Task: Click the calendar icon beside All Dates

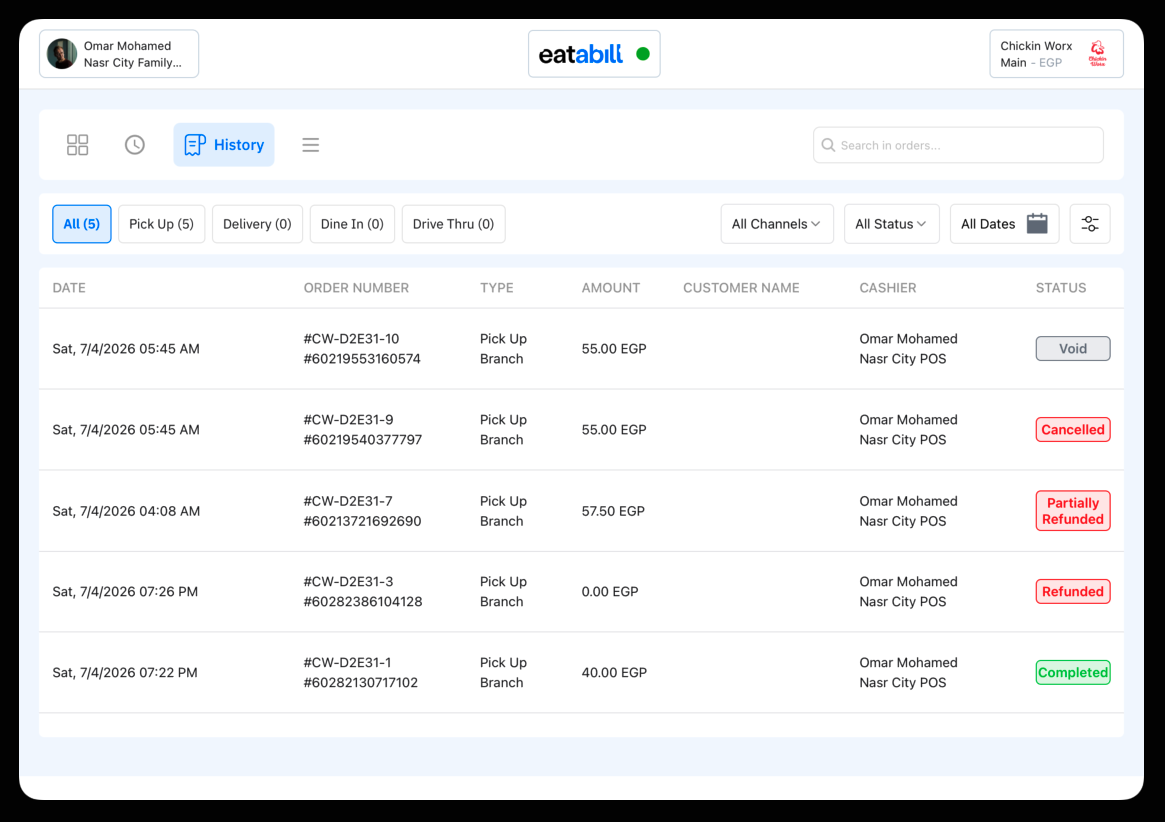Action: [x=1037, y=224]
